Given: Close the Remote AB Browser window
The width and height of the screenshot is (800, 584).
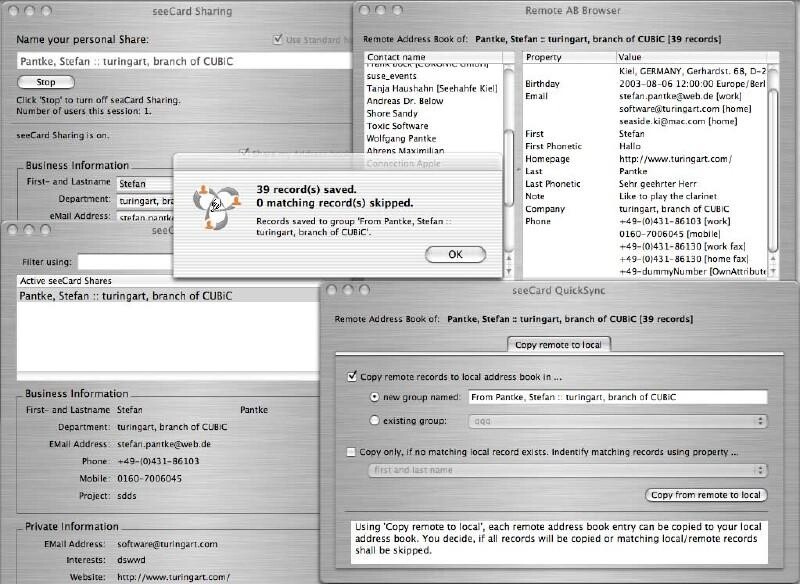Looking at the screenshot, I should coord(364,10).
